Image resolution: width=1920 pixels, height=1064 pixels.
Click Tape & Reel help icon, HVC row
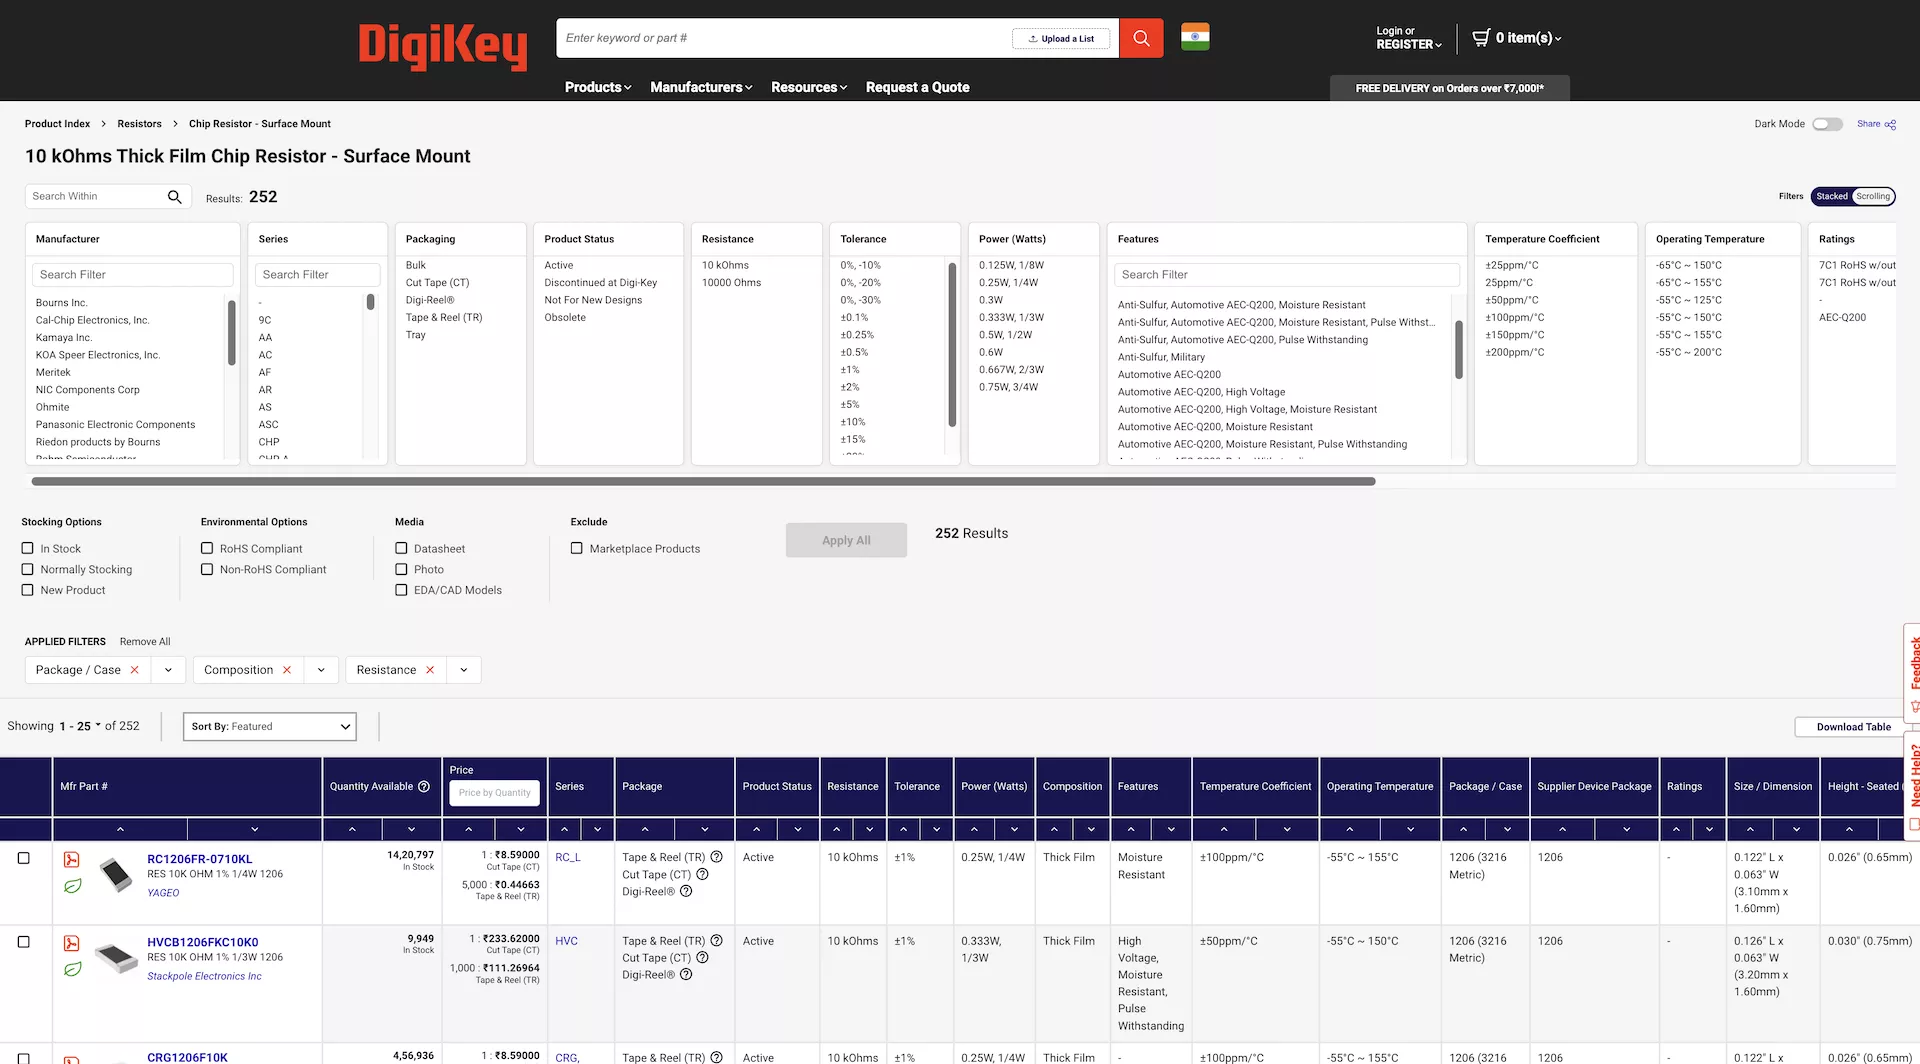coord(716,941)
